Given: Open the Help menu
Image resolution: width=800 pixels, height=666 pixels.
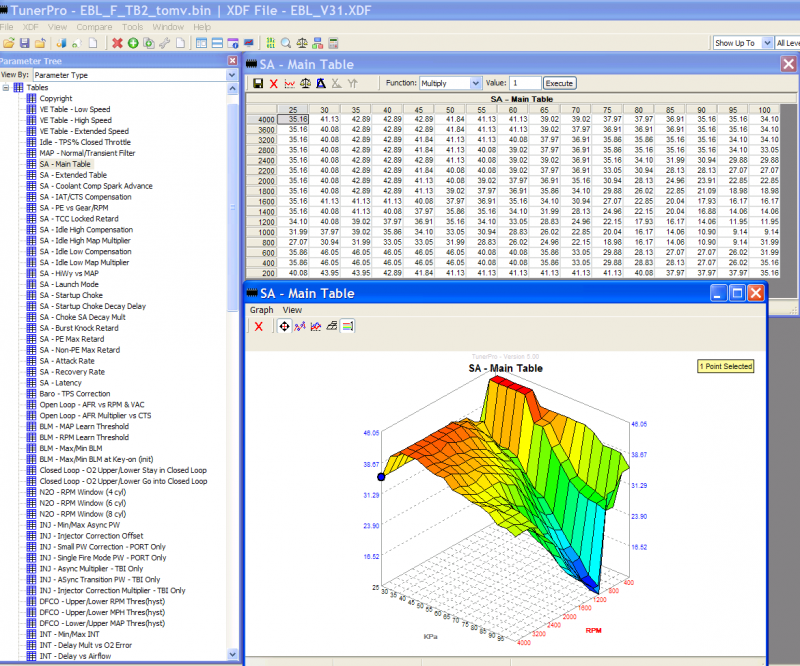Looking at the screenshot, I should [x=202, y=27].
